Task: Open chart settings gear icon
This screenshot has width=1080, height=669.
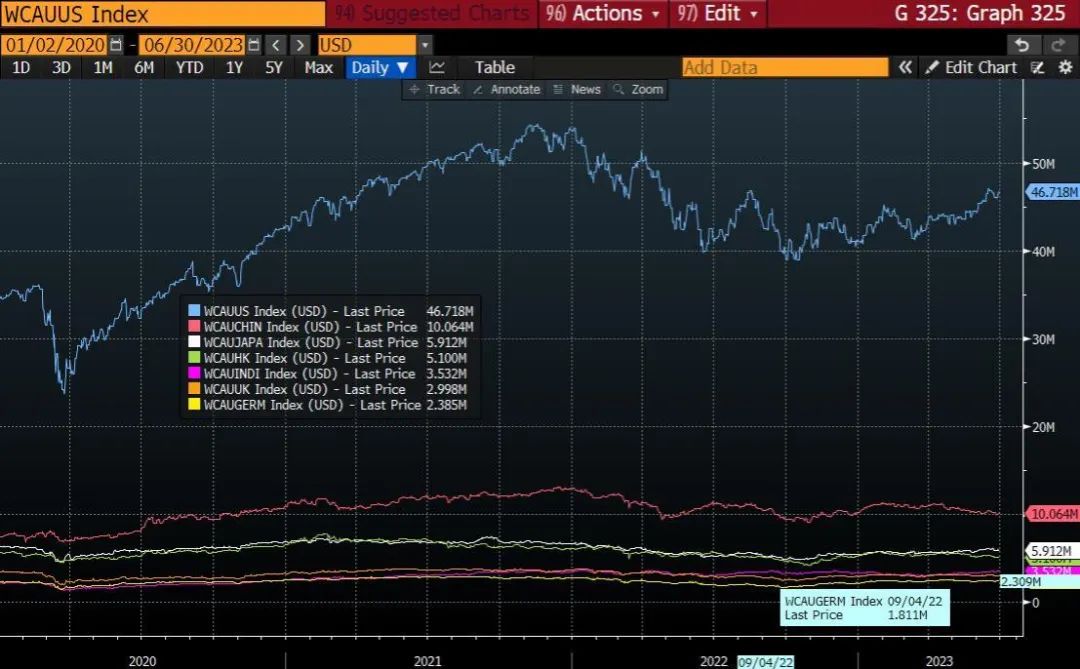Action: (x=1063, y=68)
